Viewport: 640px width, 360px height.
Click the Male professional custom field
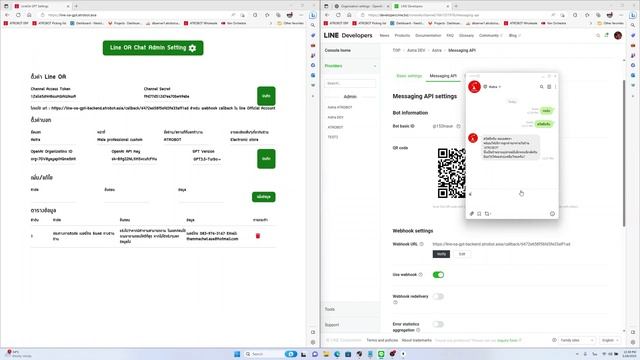120,140
